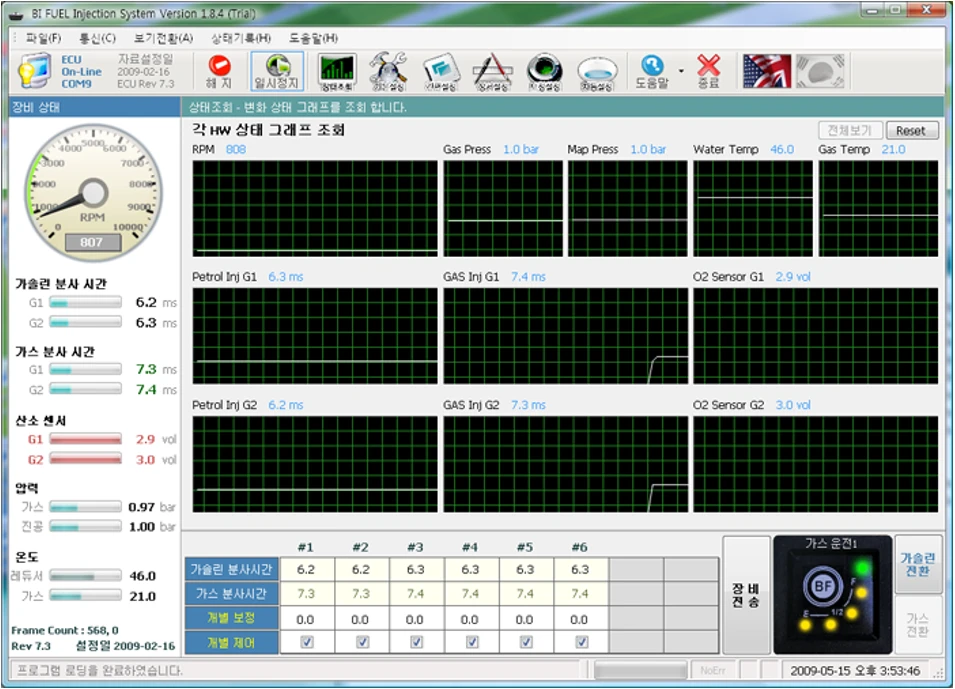
Task: Click the 일시정지 pause button
Action: click(x=278, y=71)
